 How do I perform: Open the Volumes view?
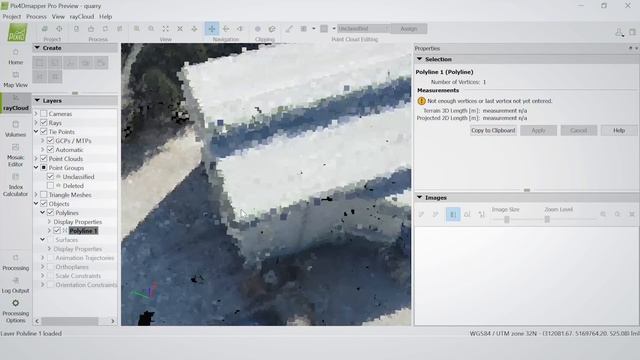point(16,129)
